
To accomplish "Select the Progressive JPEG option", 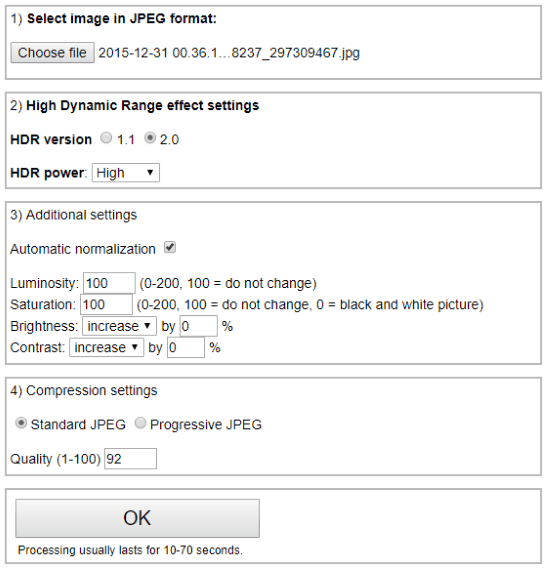I will point(140,424).
